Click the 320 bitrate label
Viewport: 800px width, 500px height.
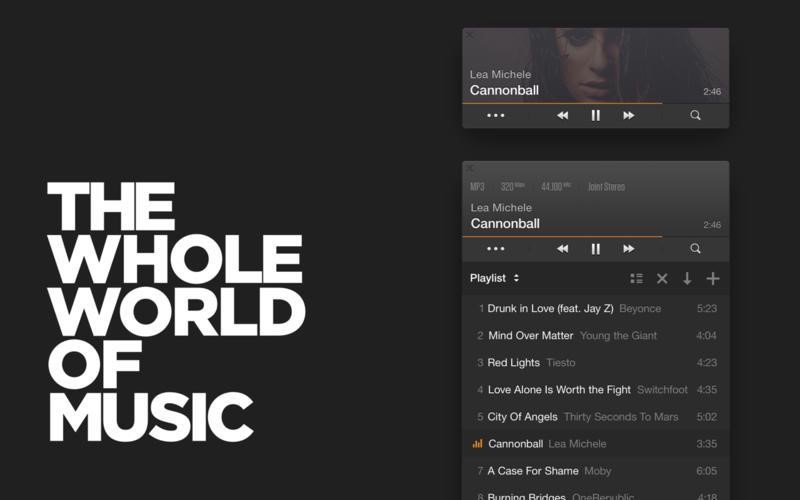point(512,187)
